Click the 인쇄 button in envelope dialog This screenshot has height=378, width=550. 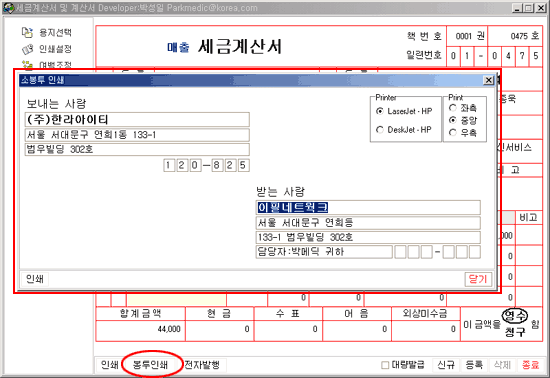click(x=34, y=279)
